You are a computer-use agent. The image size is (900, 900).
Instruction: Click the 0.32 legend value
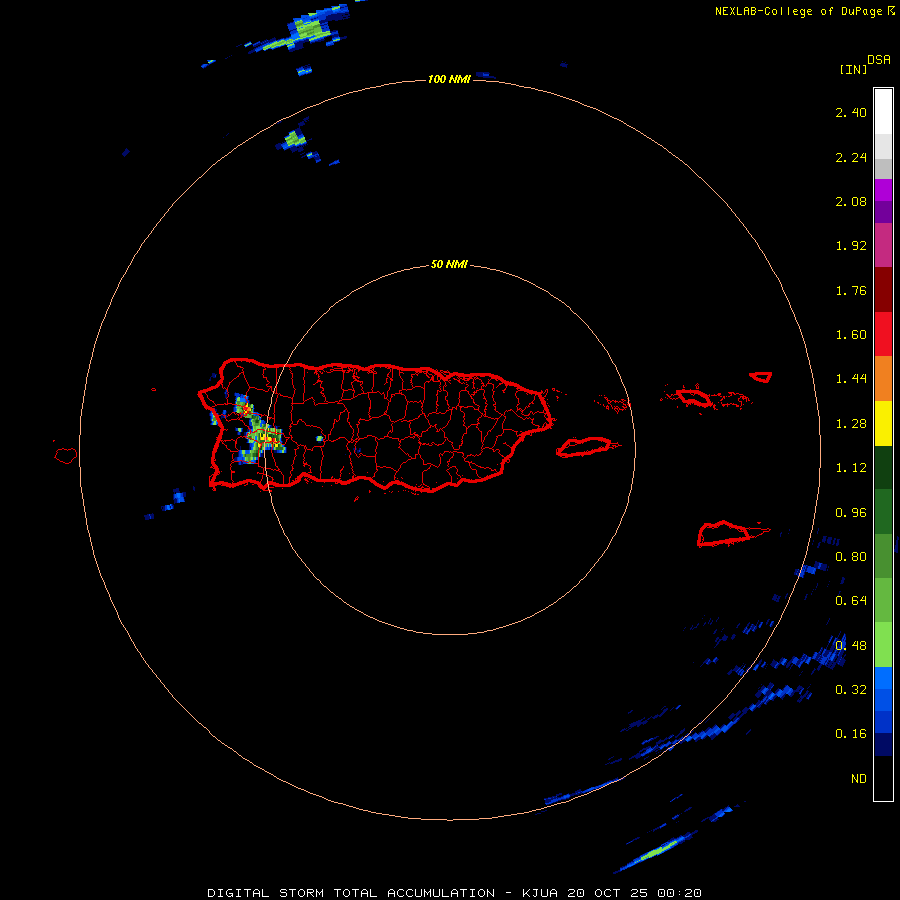(851, 690)
